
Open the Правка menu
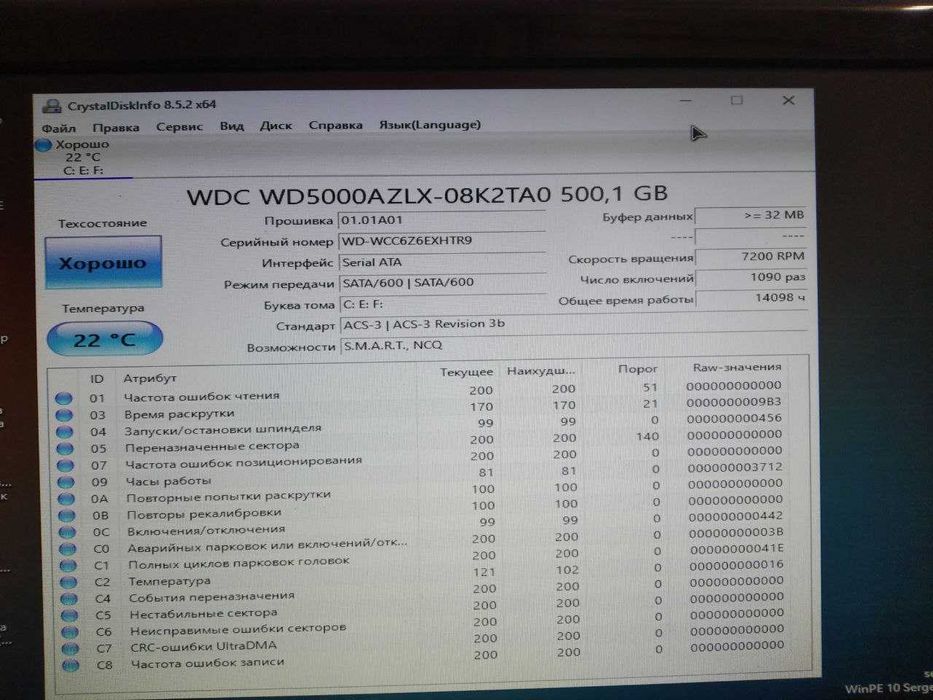click(x=115, y=127)
